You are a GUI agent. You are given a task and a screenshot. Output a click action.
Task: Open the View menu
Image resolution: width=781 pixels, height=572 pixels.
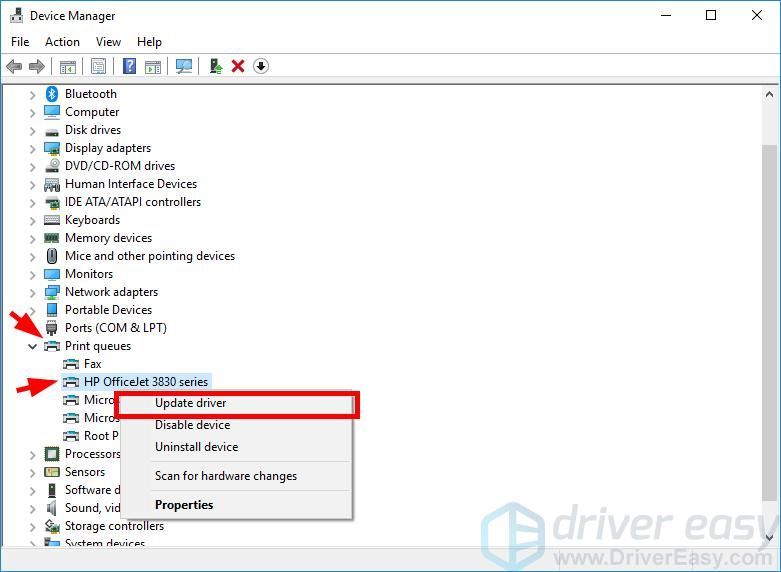[x=108, y=42]
